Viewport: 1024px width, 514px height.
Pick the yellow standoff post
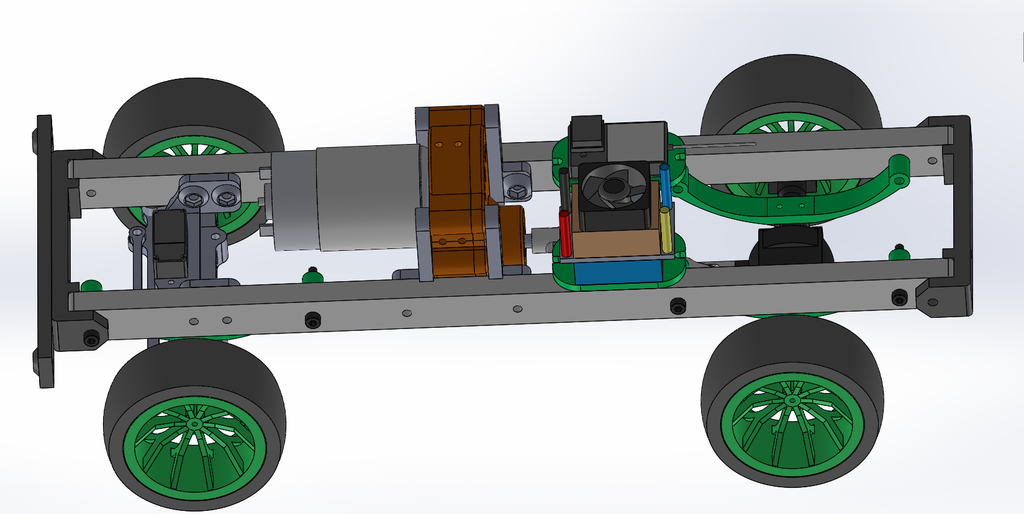click(665, 230)
